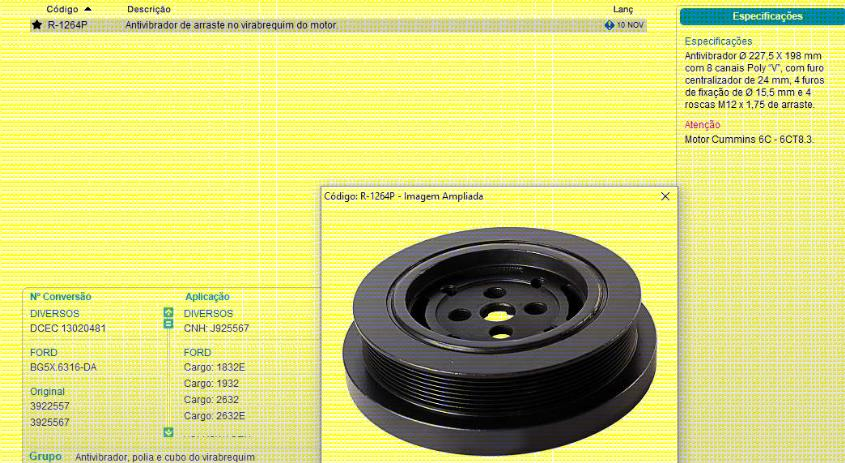Click the scrollbar handle under the up arrow
845x463 pixels.
pos(168,324)
